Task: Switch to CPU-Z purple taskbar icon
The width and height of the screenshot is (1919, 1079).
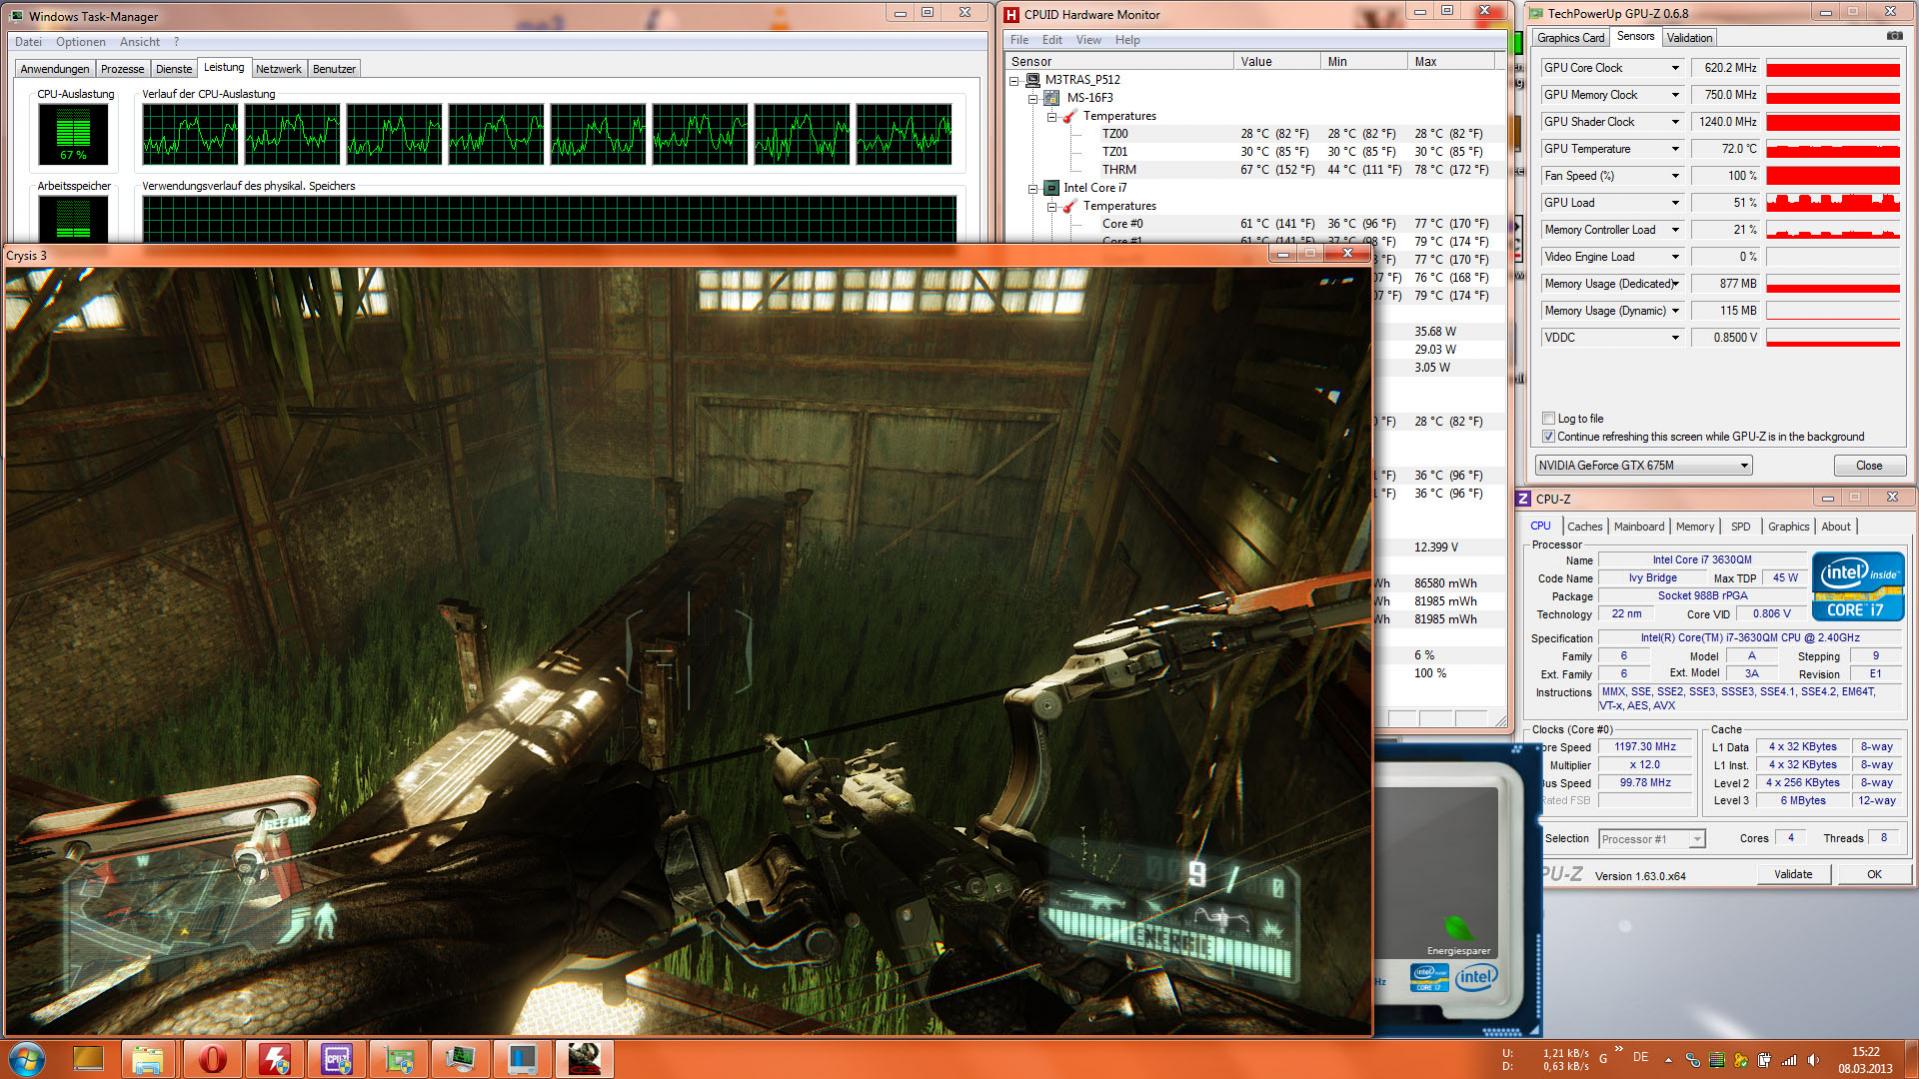Action: coord(336,1058)
